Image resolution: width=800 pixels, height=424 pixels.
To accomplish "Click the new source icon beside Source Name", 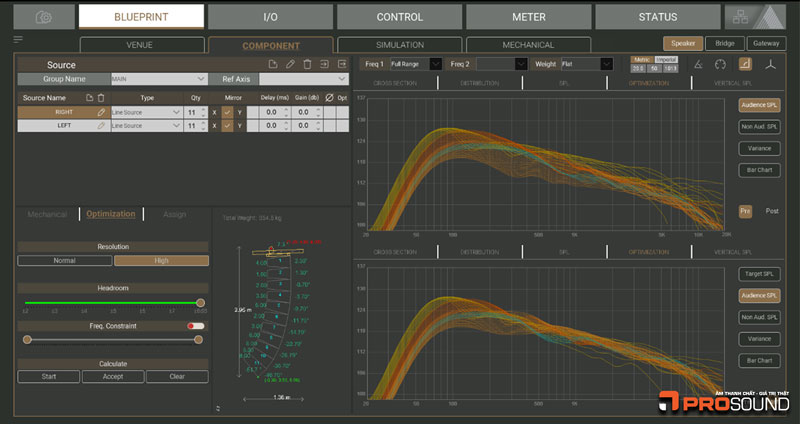I will (x=89, y=98).
